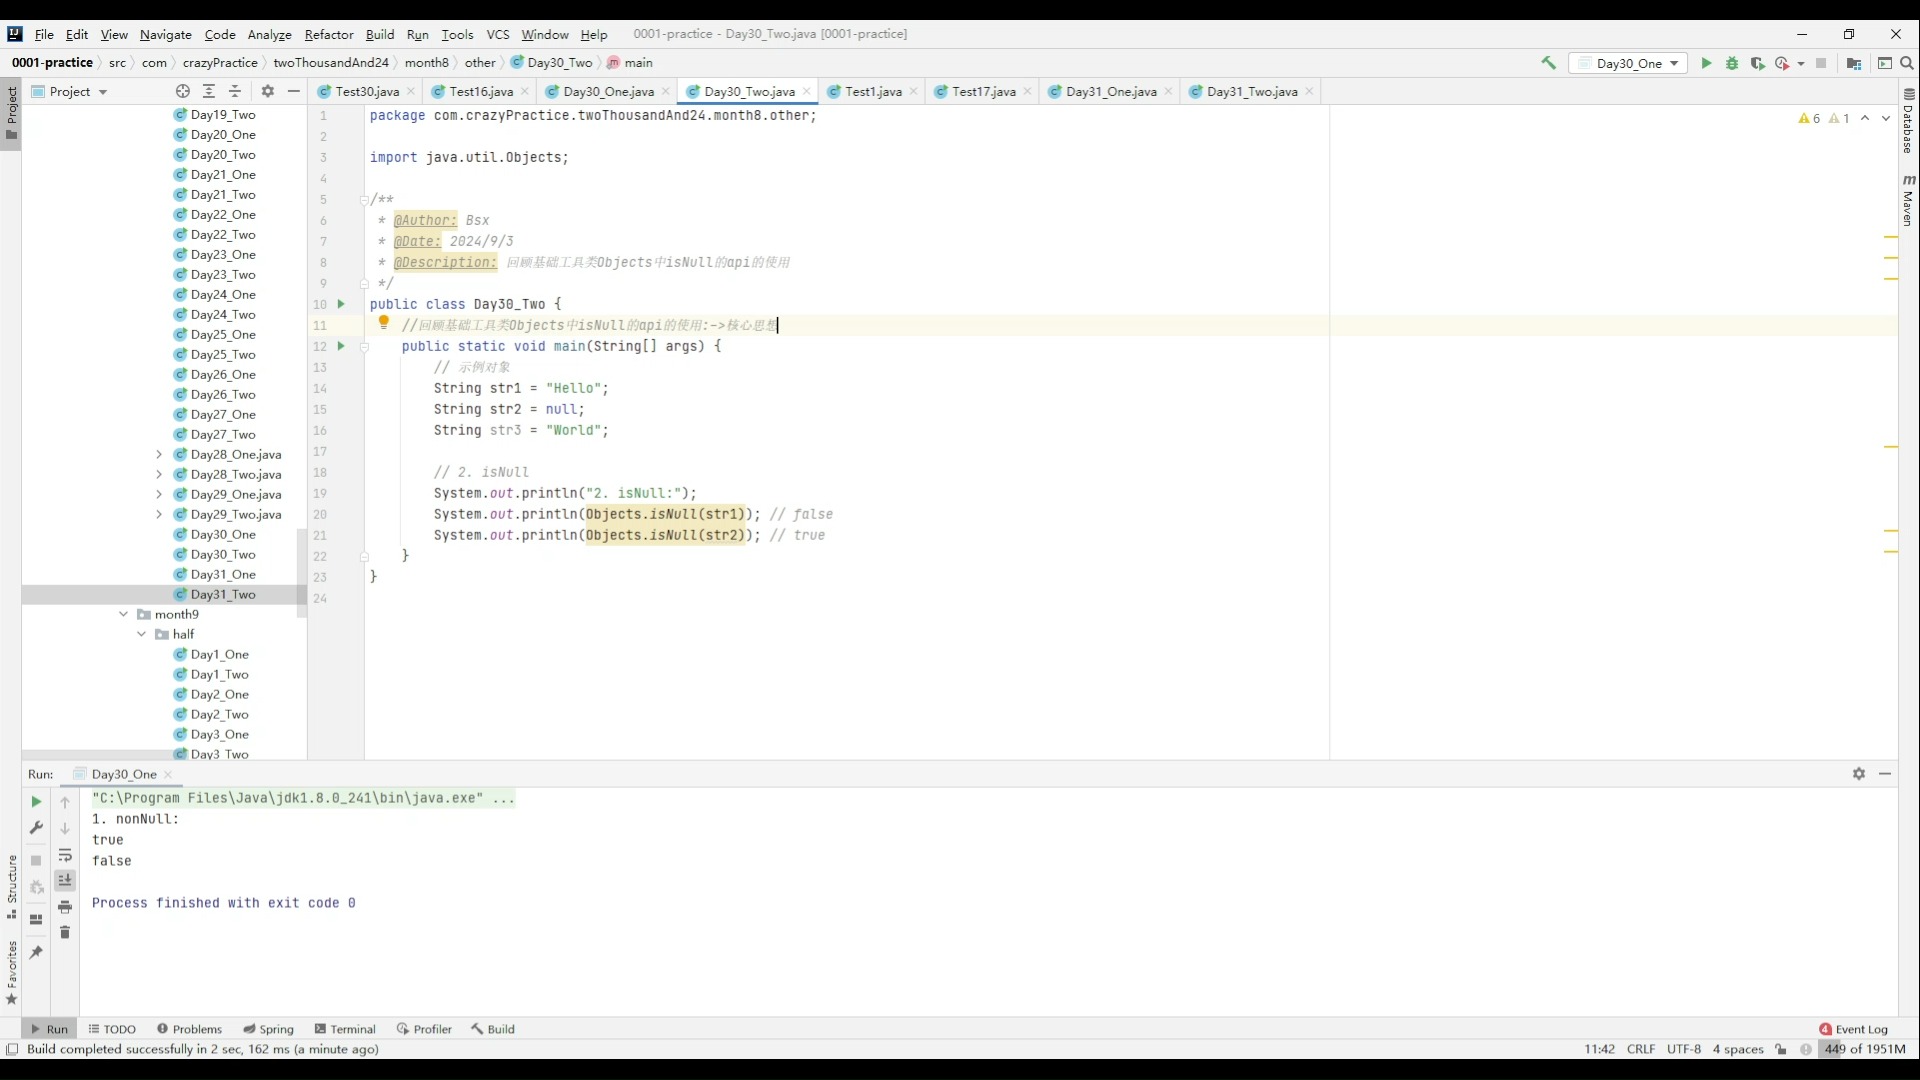Image resolution: width=1920 pixels, height=1080 pixels.
Task: Expand Day28_Two.java tree node
Action: [158, 474]
